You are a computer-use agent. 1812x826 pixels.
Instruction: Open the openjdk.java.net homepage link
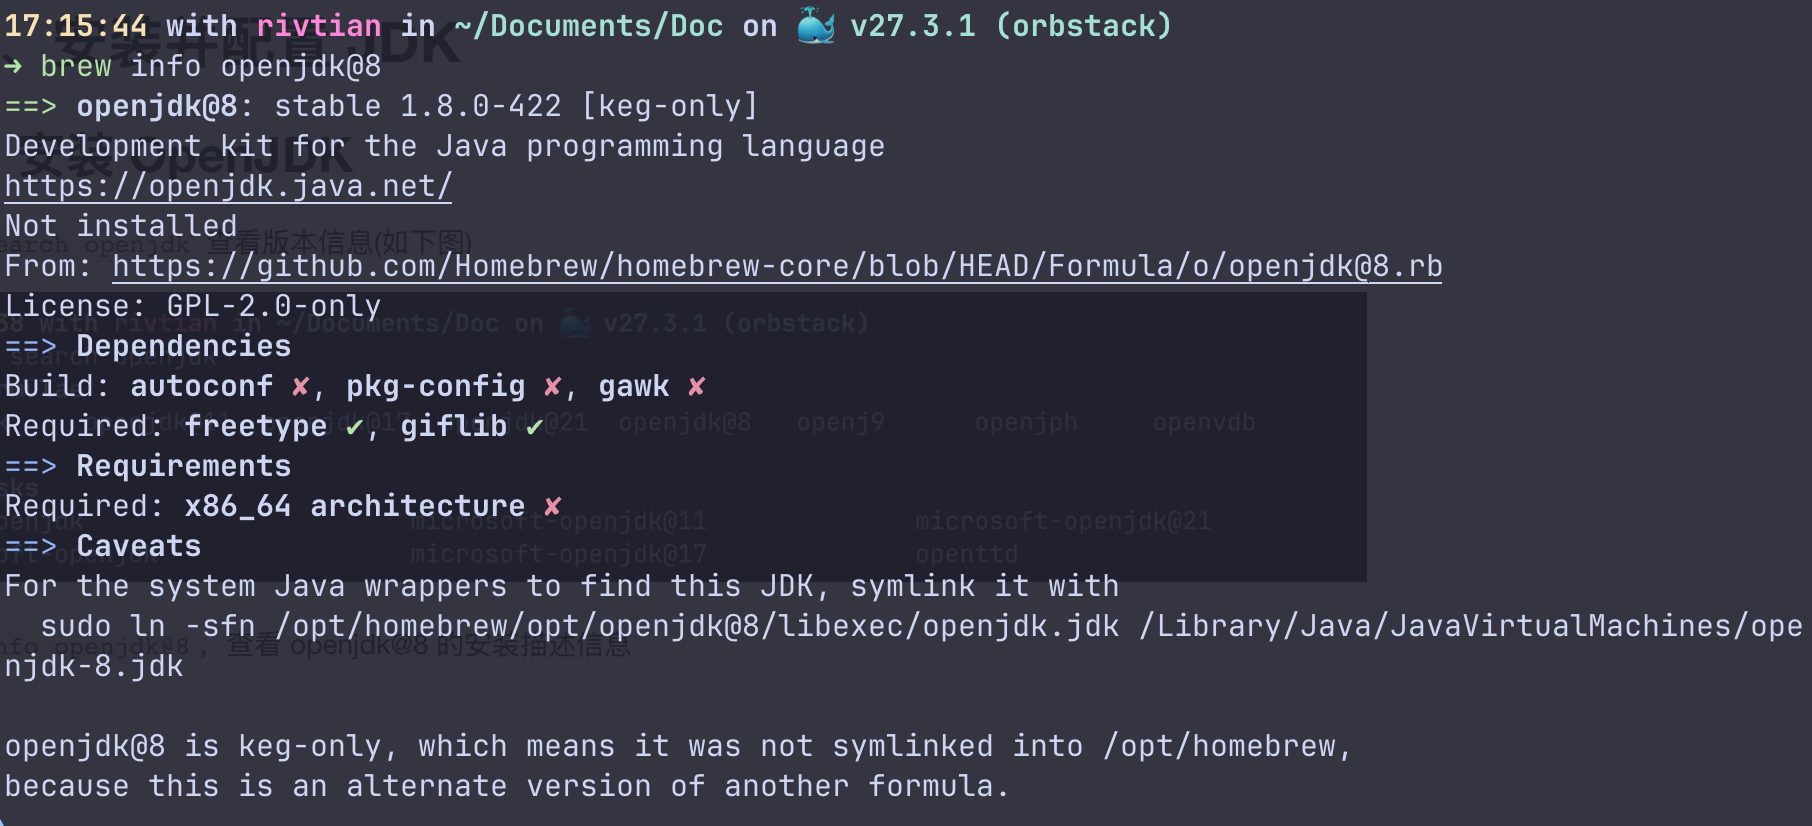228,186
